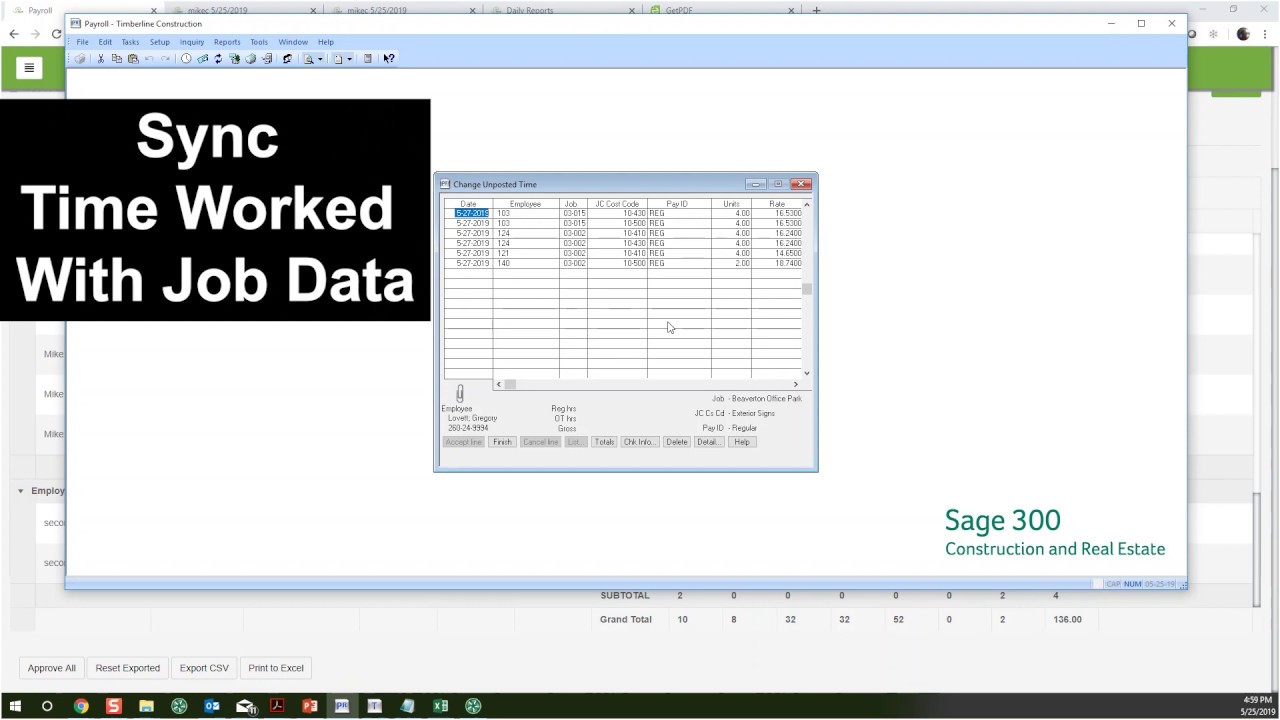
Task: Click the Delete button in dialog
Action: coord(677,442)
